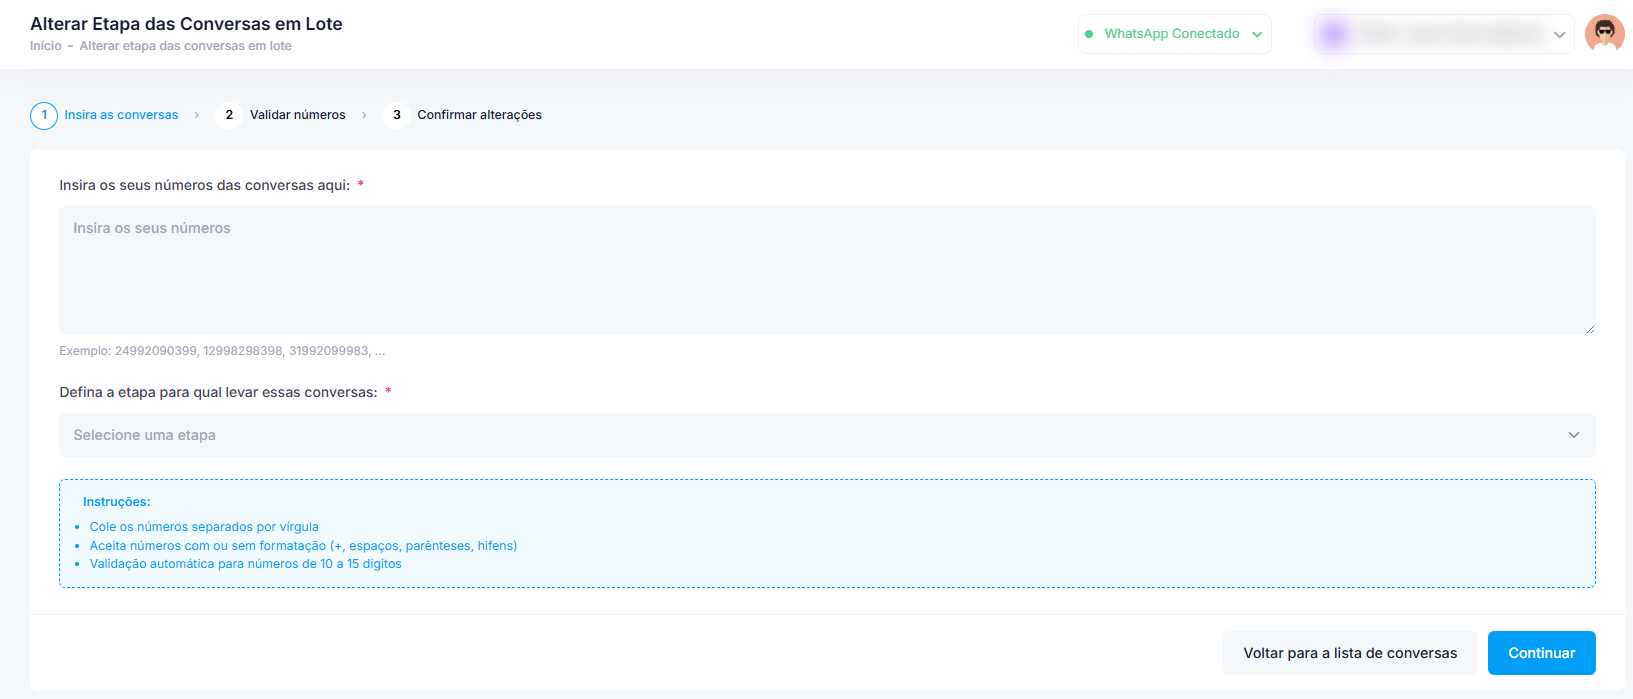Click the blurred purple account icon
This screenshot has height=699, width=1633.
pyautogui.click(x=1333, y=34)
